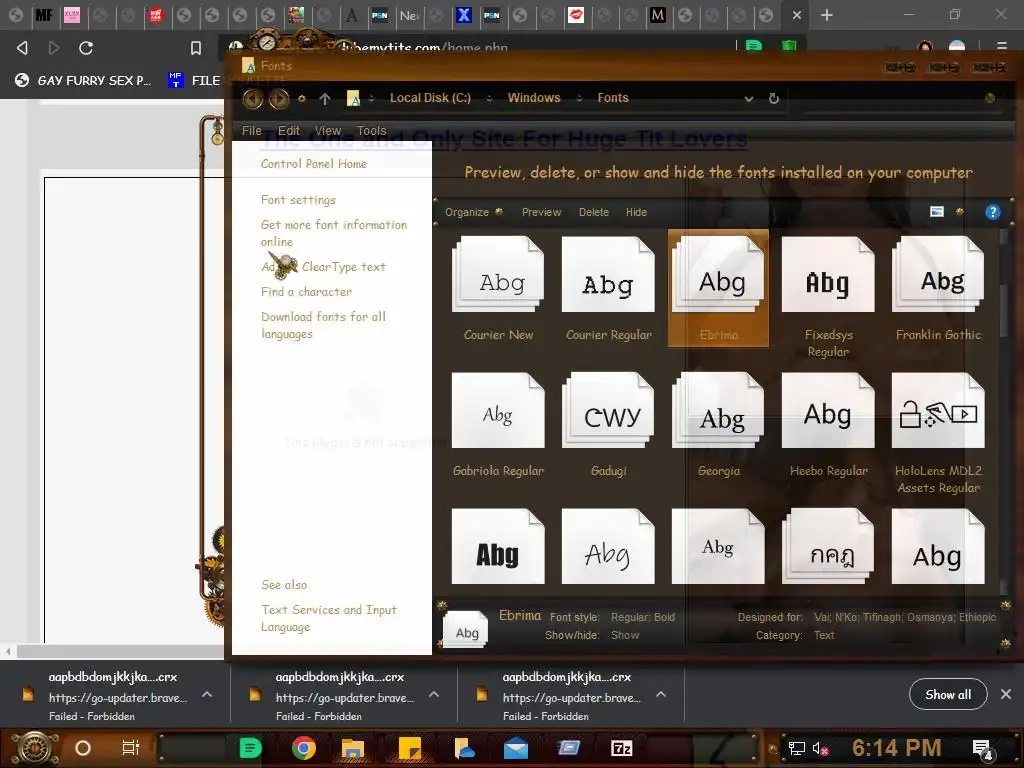
Task: Toggle the muted volume icon in tray
Action: (x=820, y=748)
